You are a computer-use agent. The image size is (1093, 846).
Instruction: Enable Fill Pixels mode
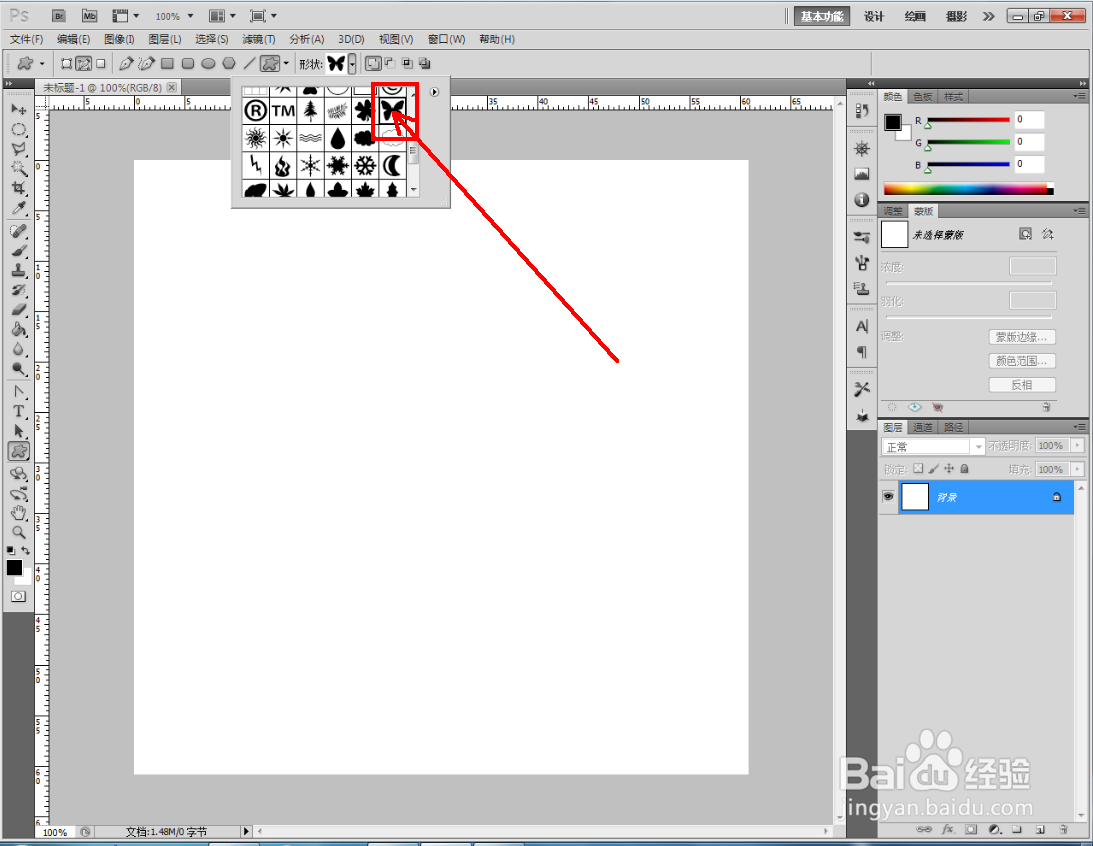click(x=101, y=63)
